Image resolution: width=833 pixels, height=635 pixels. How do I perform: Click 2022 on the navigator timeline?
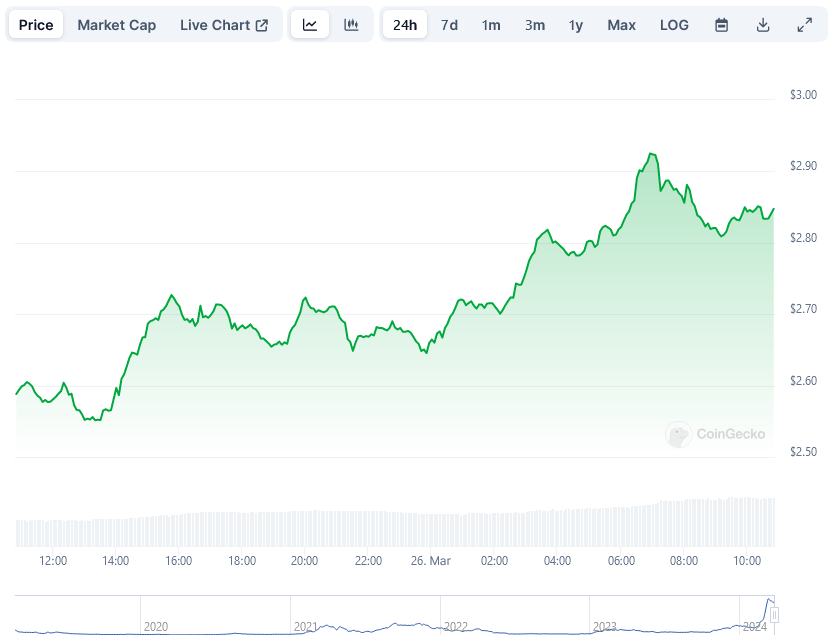click(456, 626)
